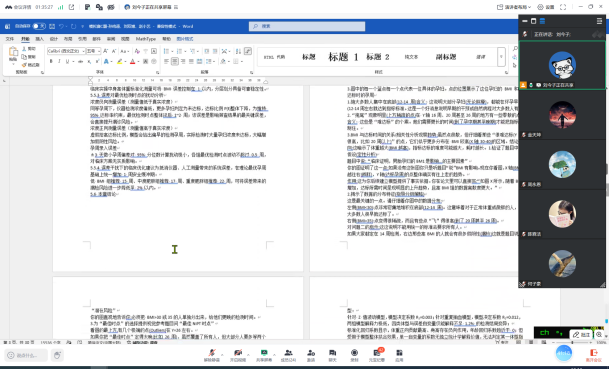Increase font size with grow-font icon
Screen dimensions: 609x369
pos(106,51)
